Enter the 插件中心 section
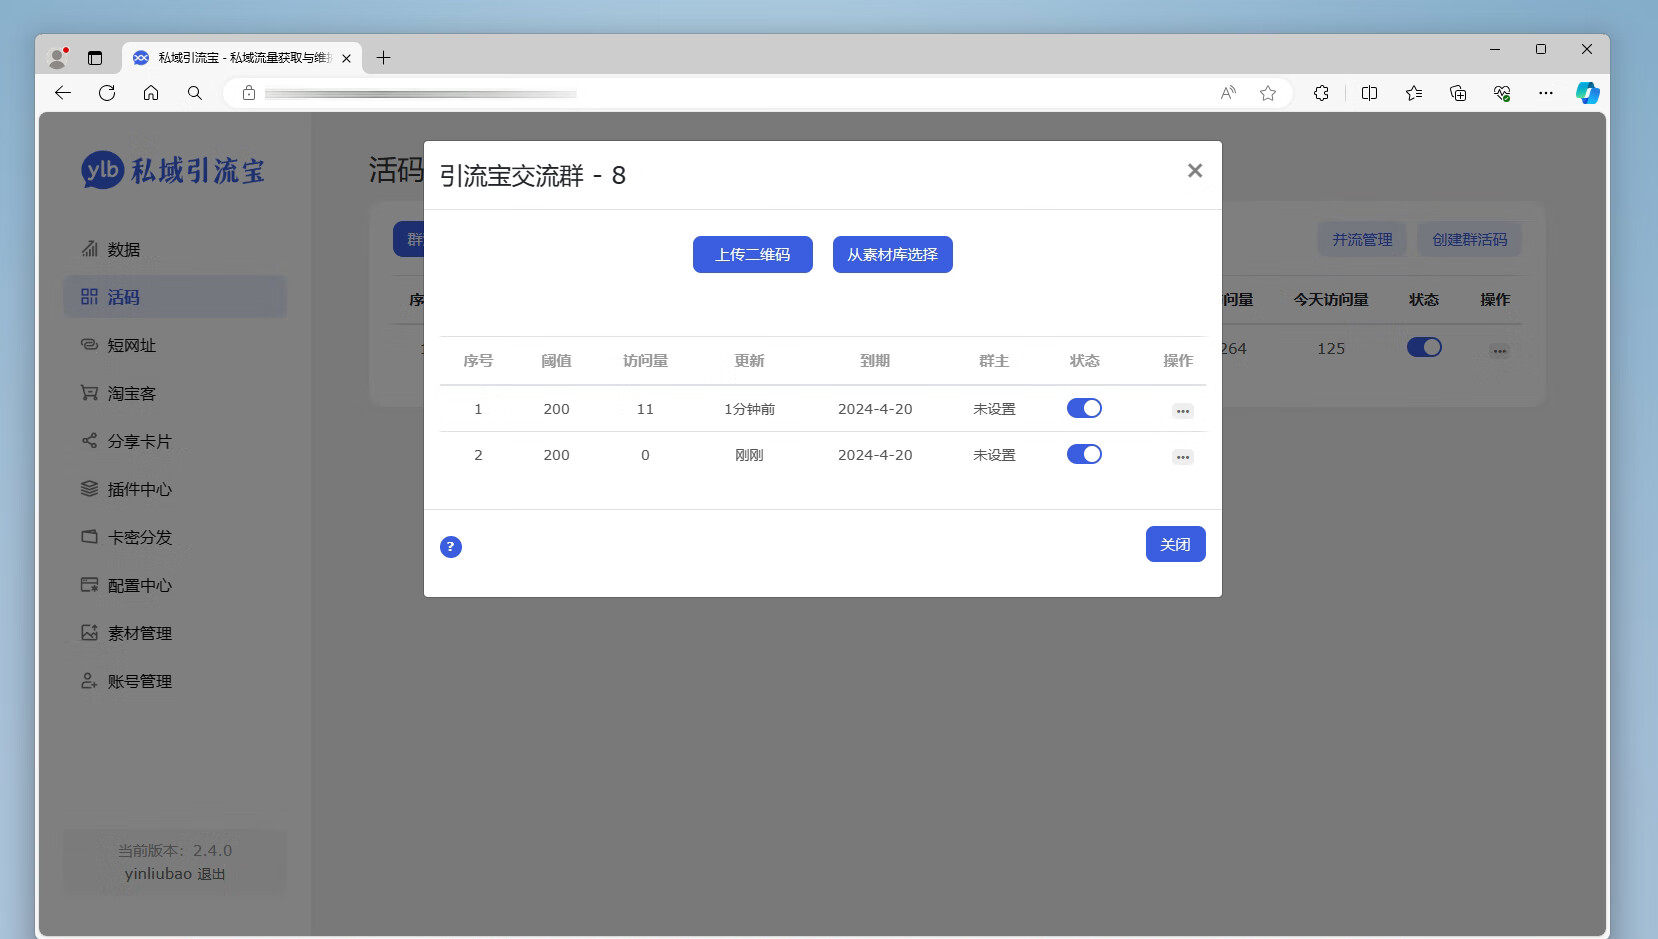This screenshot has width=1658, height=939. pyautogui.click(x=136, y=489)
